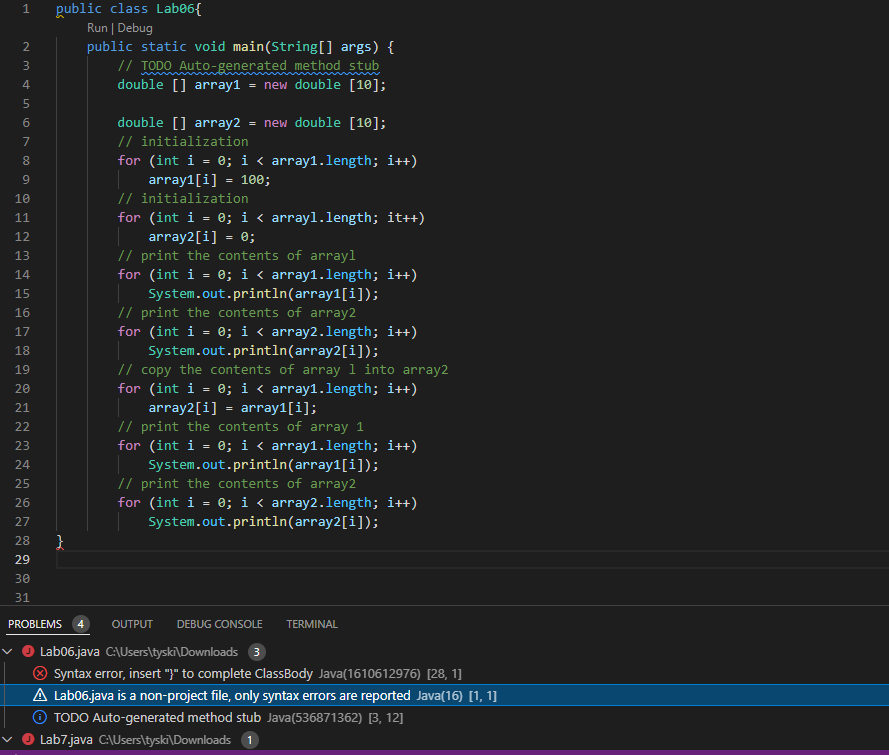Click the Lab06.java count badge showing 3
889x755 pixels.
(x=256, y=652)
